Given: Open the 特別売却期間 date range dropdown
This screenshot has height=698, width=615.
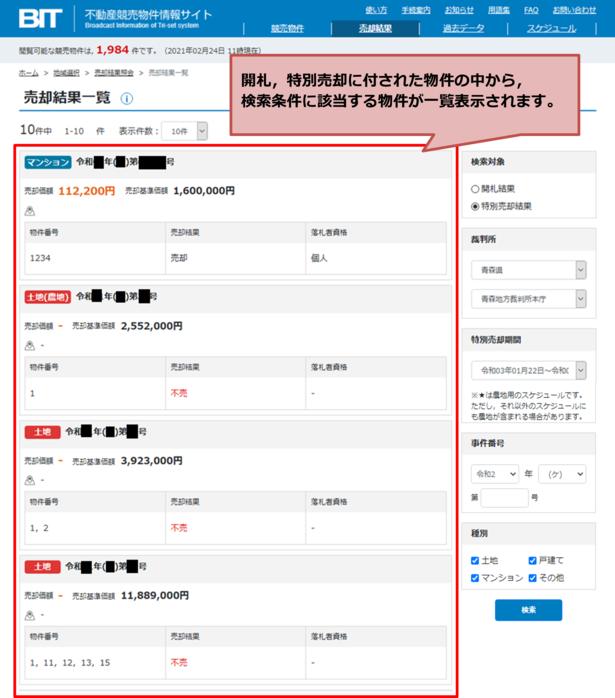Looking at the screenshot, I should [528, 370].
